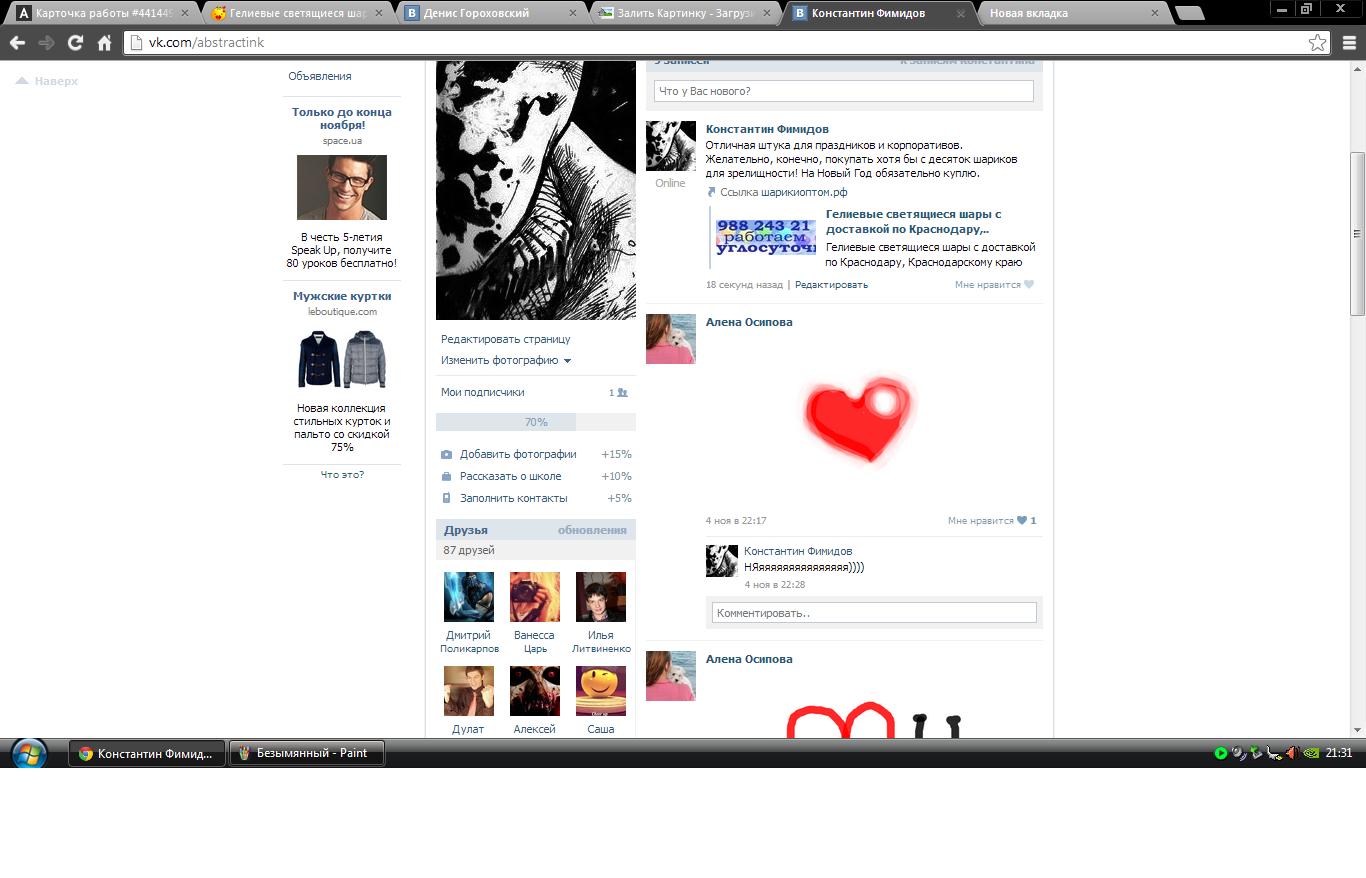Close the Денис Гороховский tab
The image size is (1366, 878).
[572, 13]
